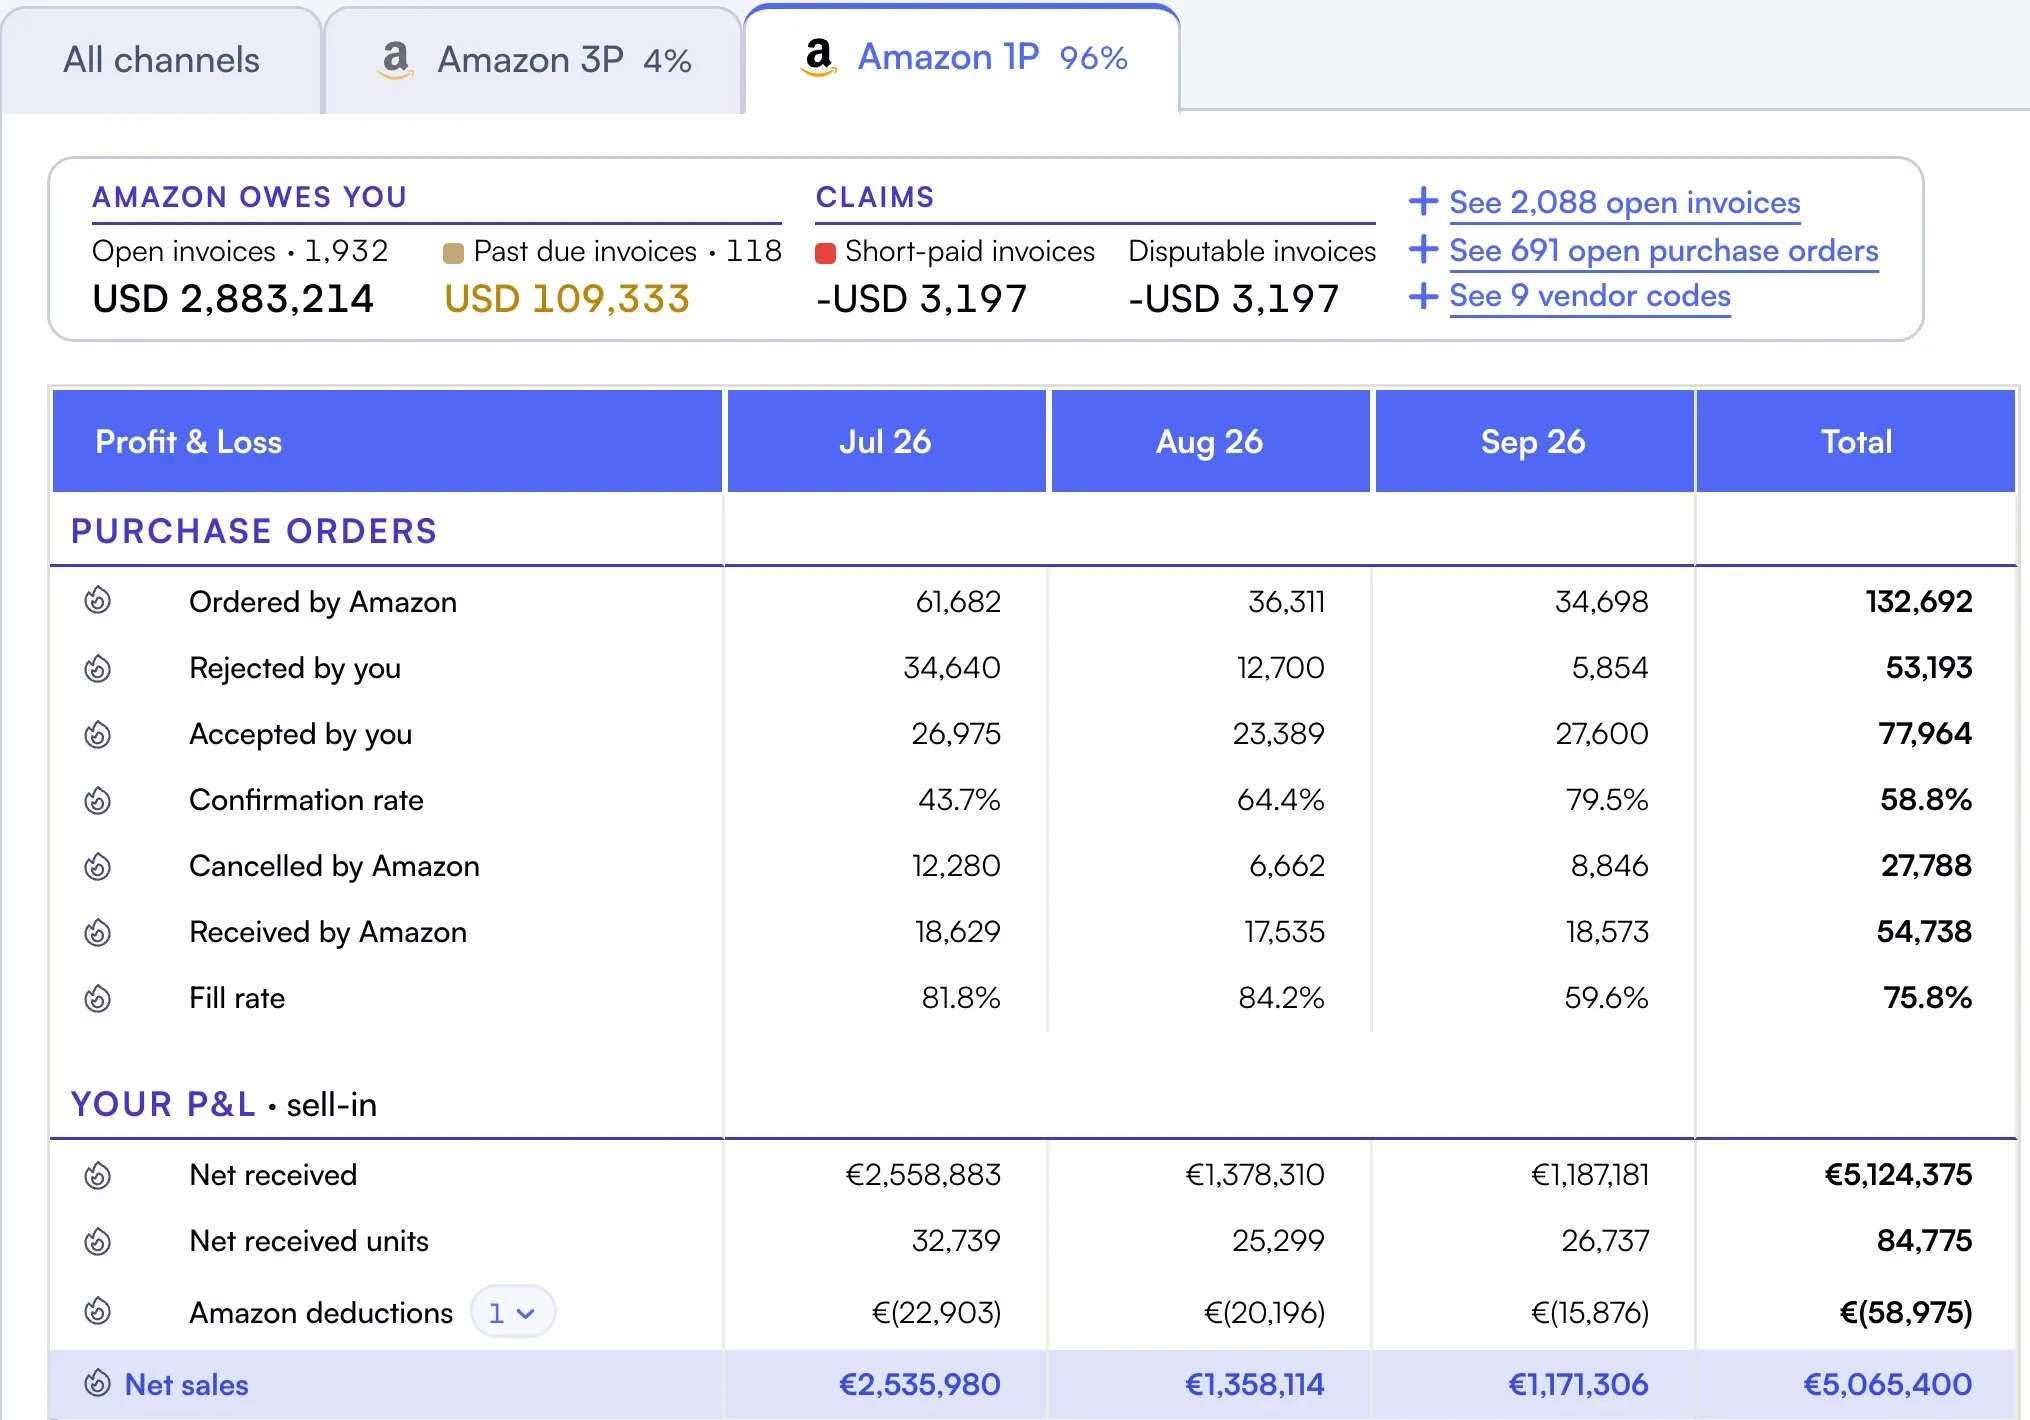Click the USD 2,883,214 open invoices amount
This screenshot has height=1420, width=2030.
[x=233, y=299]
